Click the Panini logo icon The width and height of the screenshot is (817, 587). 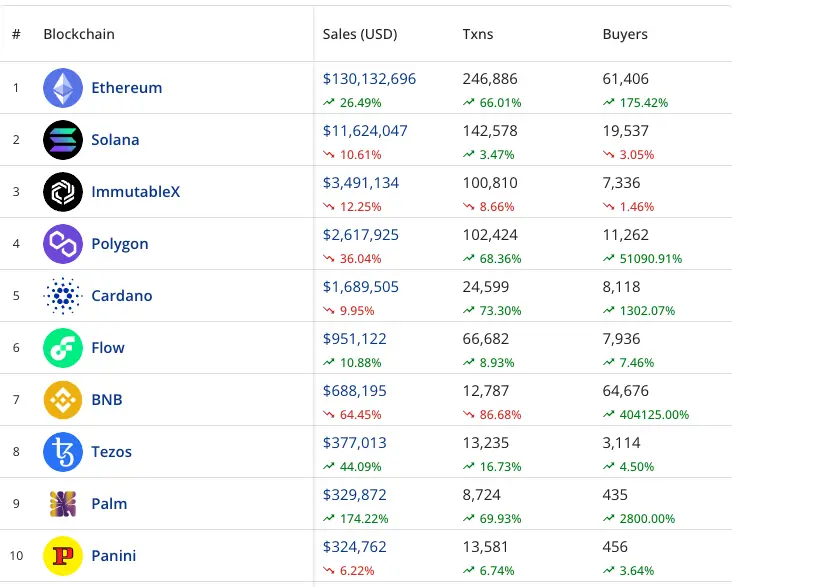point(63,556)
